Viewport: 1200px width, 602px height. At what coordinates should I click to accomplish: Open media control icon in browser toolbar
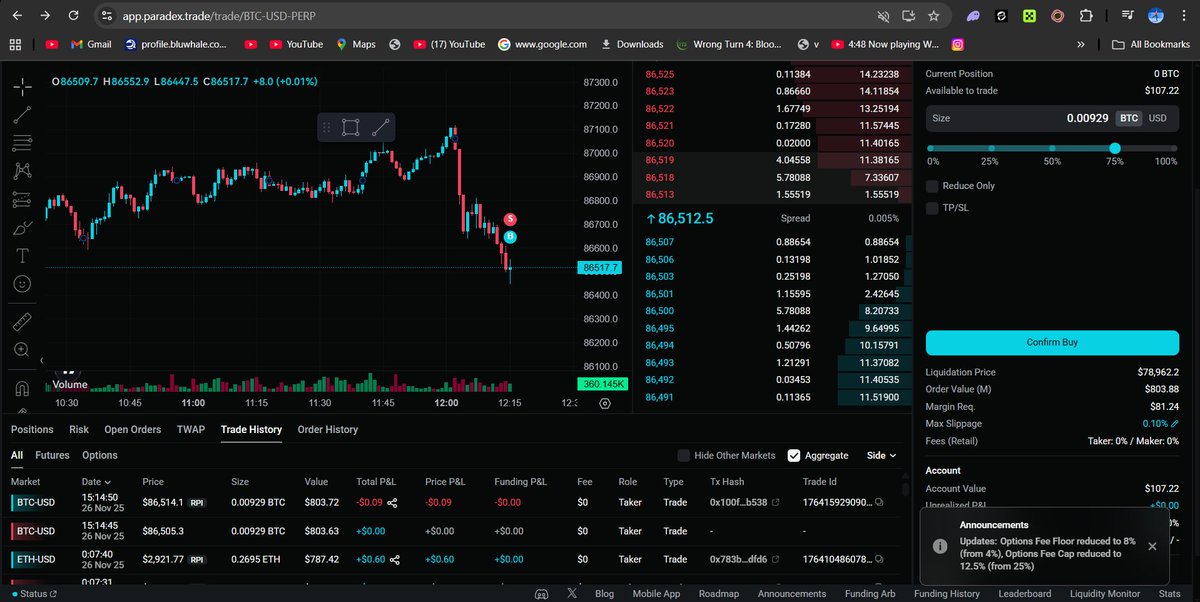pyautogui.click(x=1128, y=16)
